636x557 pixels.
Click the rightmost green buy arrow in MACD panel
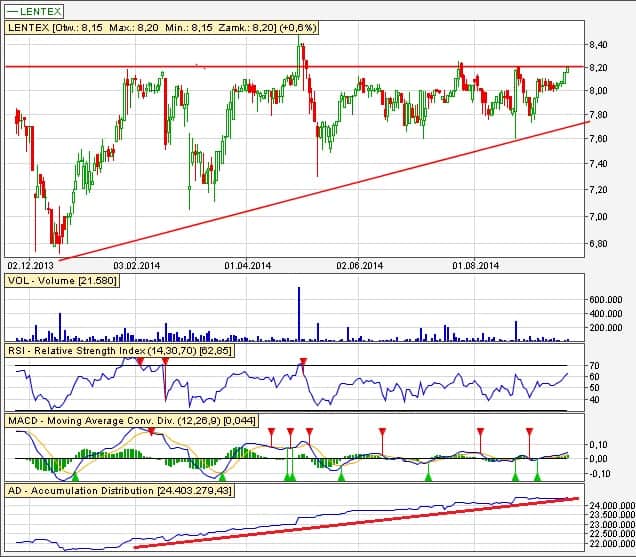[x=537, y=478]
